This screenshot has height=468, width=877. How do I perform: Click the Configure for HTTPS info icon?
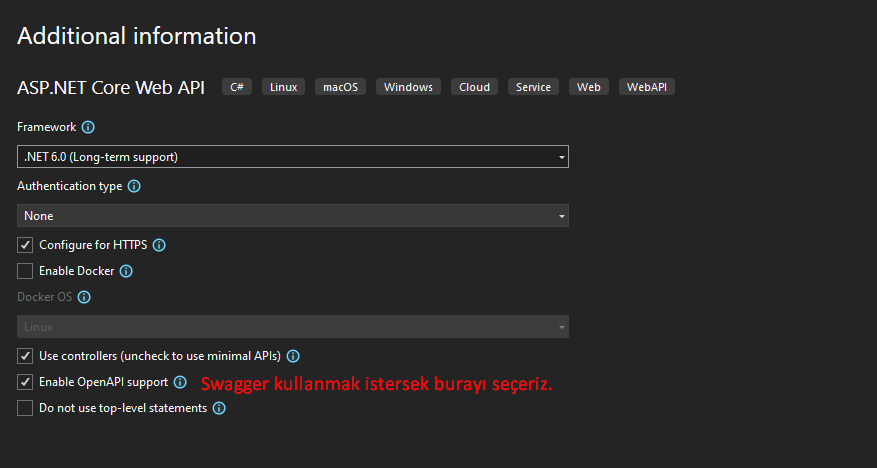pyautogui.click(x=159, y=245)
